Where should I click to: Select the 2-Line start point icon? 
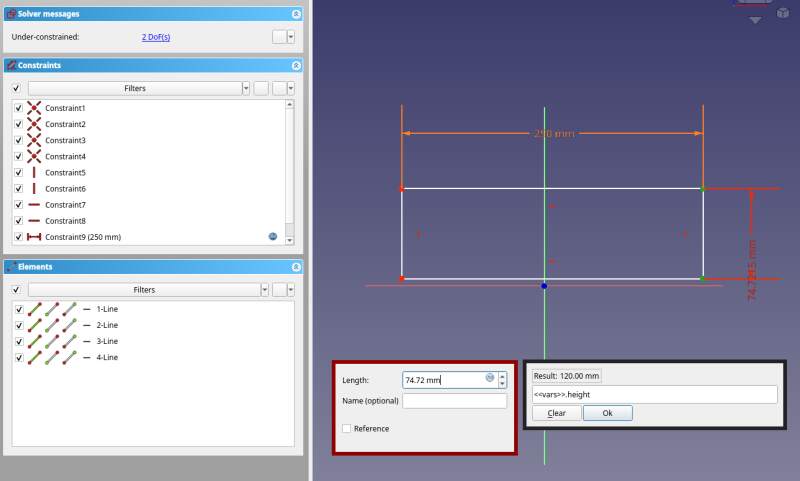pyautogui.click(x=52, y=325)
